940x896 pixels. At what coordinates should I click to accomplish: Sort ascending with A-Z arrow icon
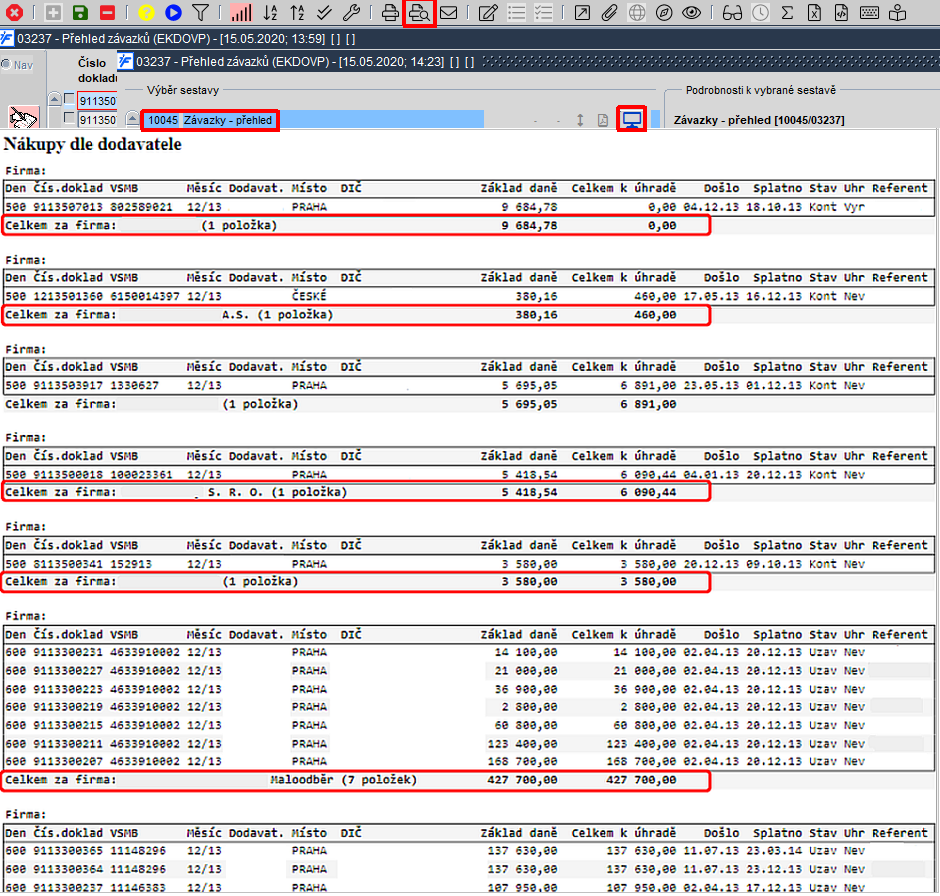(x=271, y=13)
